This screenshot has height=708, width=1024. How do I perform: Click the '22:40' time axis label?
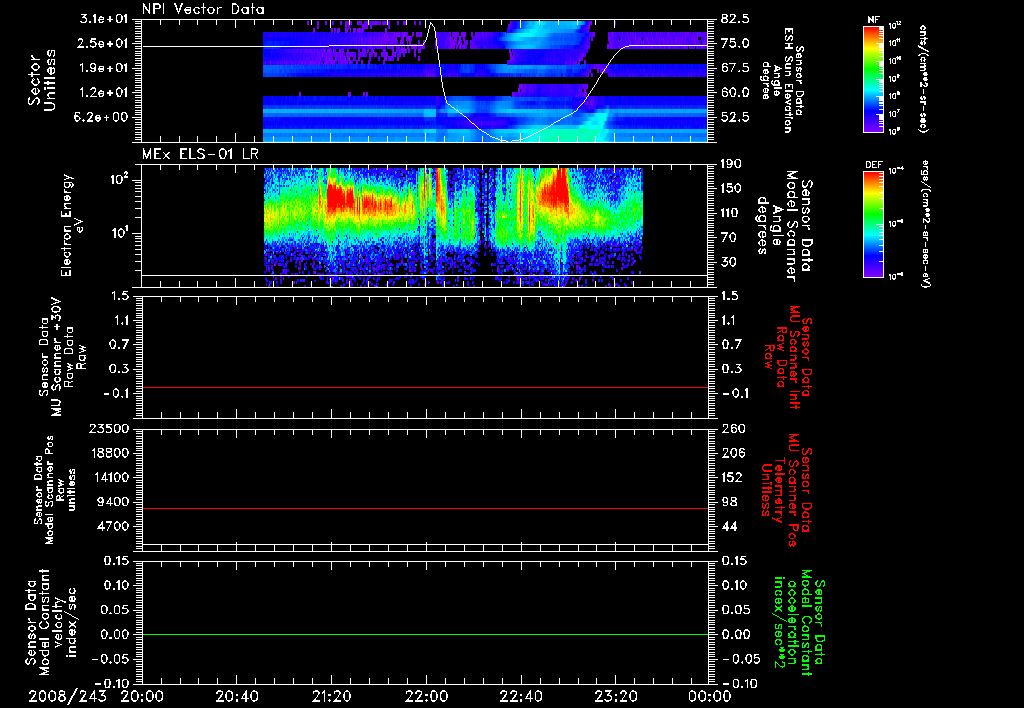(520, 696)
